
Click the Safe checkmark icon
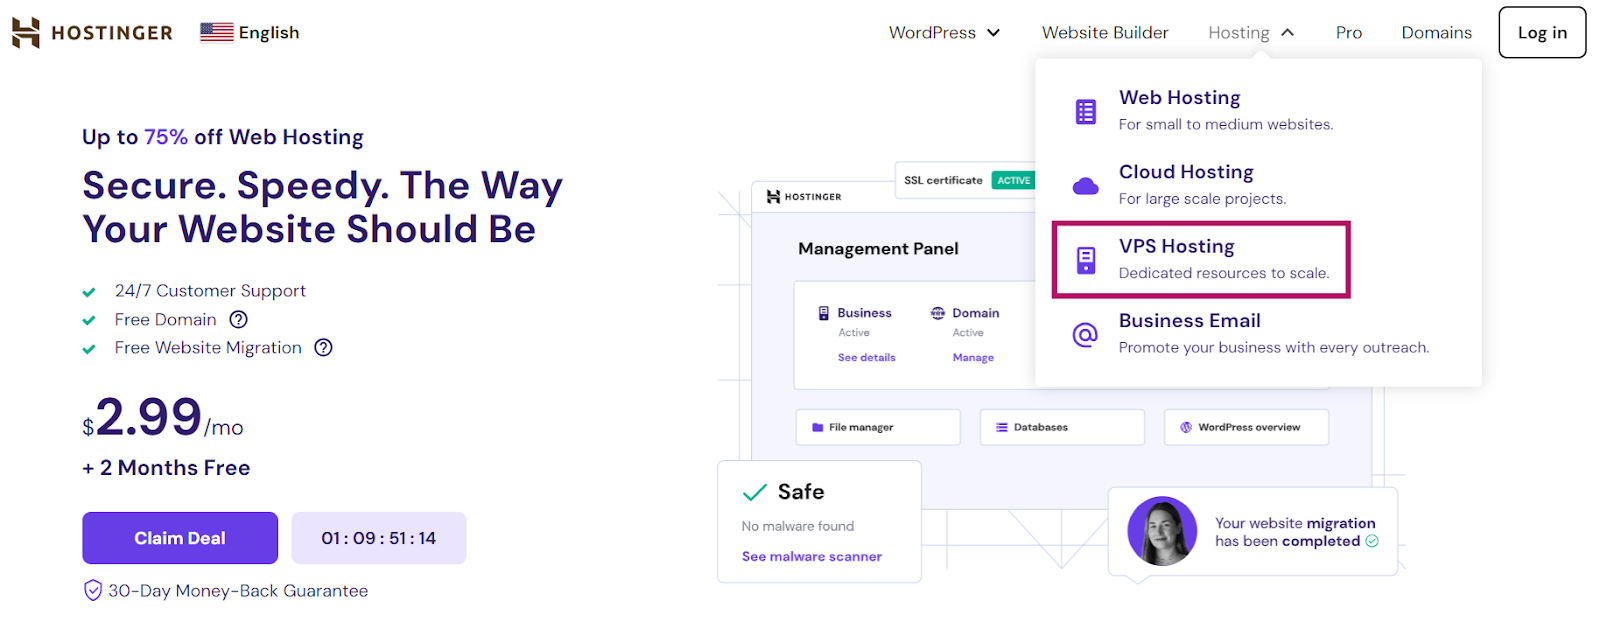point(755,492)
